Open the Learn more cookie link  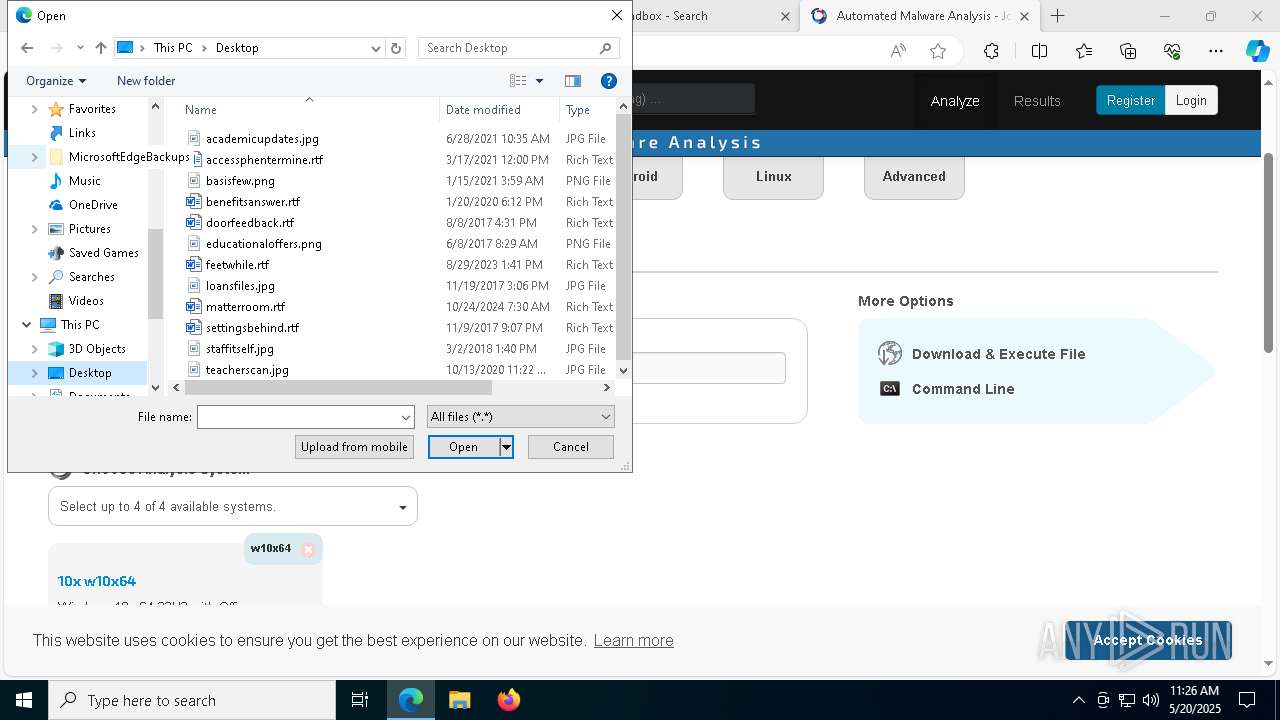click(633, 640)
